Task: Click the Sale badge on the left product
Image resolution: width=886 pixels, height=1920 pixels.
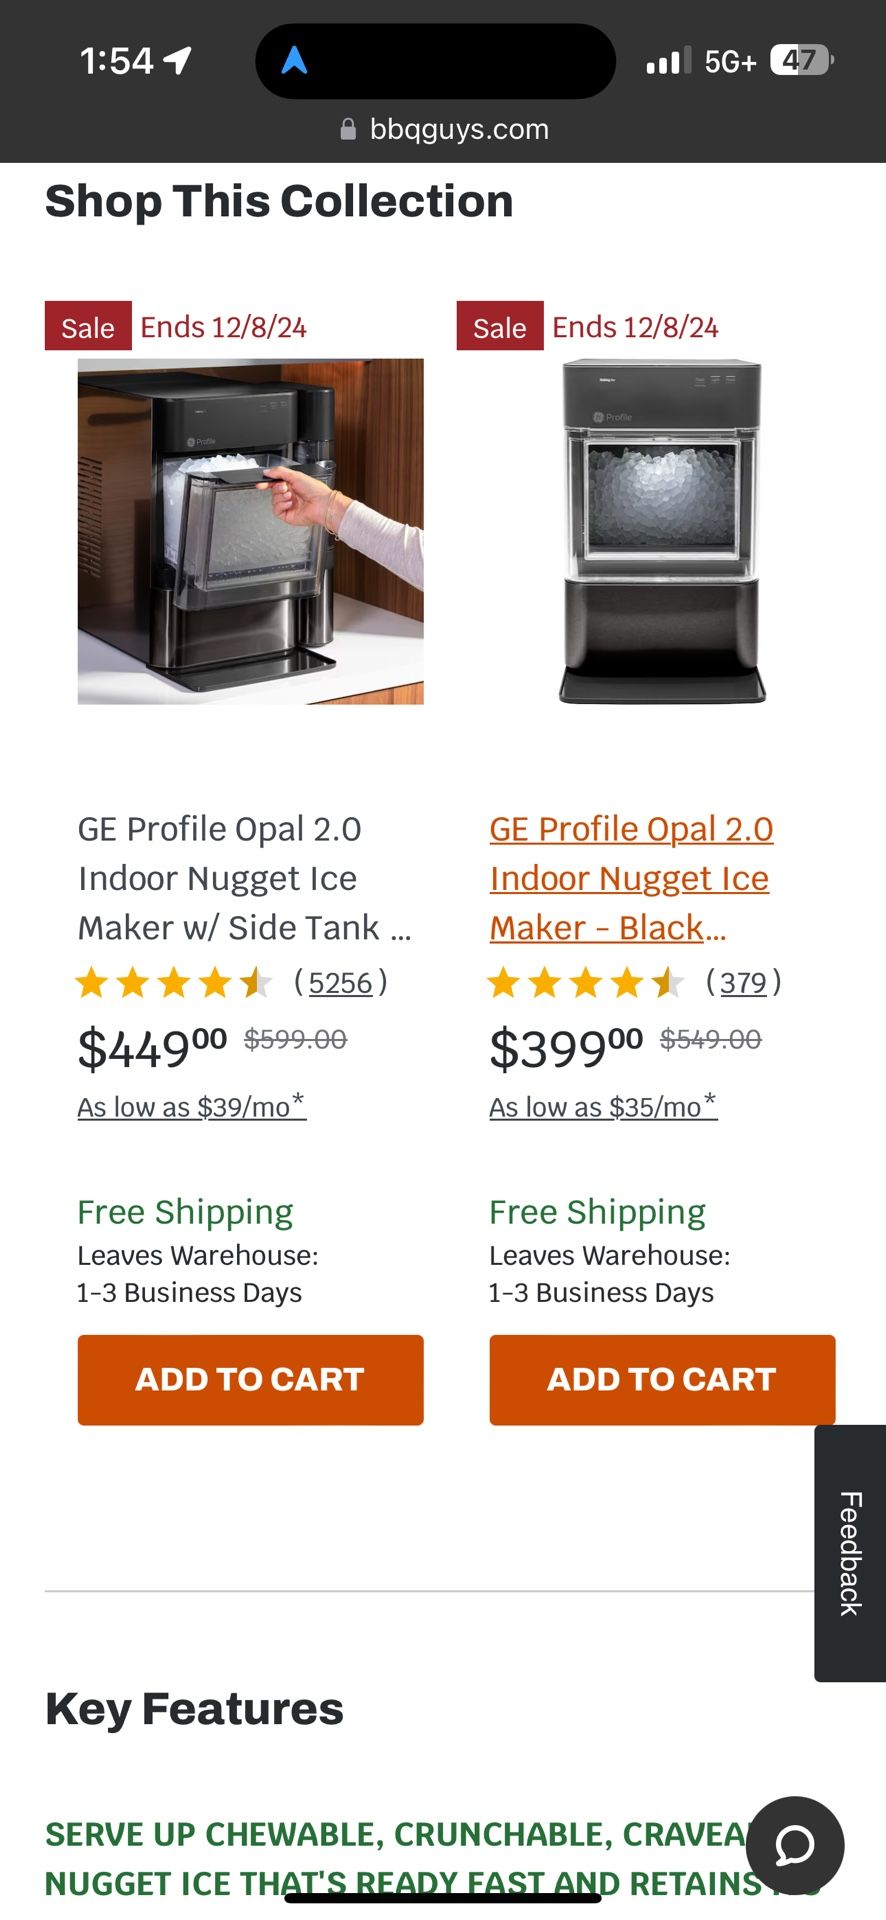Action: tap(87, 326)
